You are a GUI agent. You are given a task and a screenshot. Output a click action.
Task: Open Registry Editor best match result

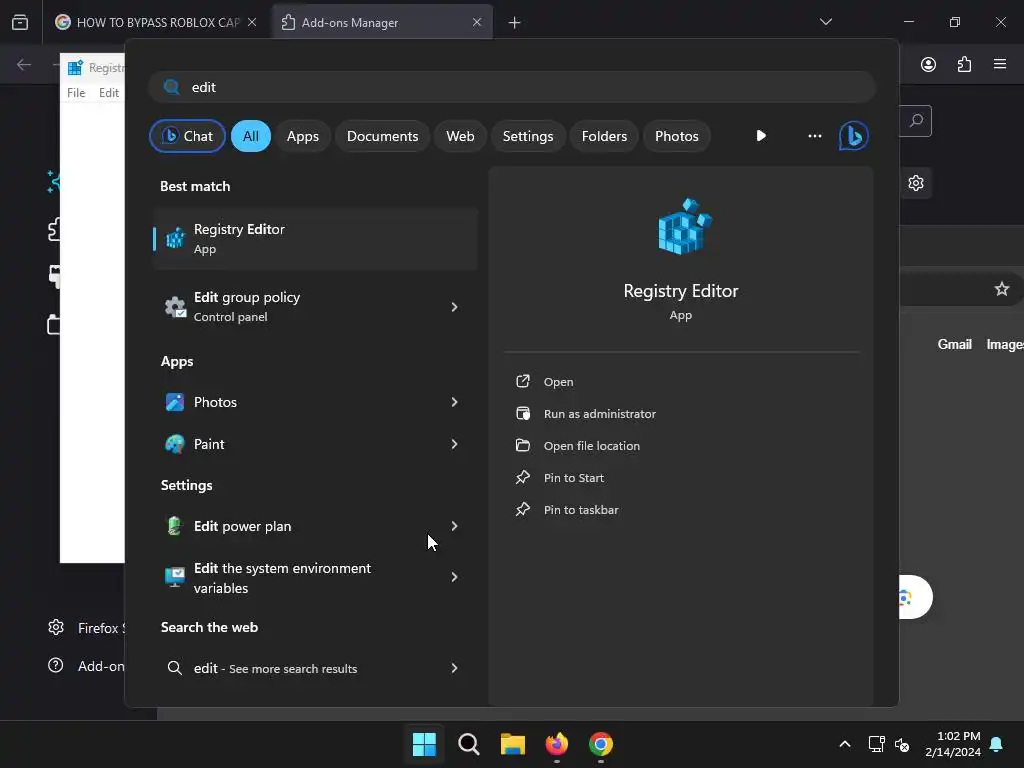(315, 238)
